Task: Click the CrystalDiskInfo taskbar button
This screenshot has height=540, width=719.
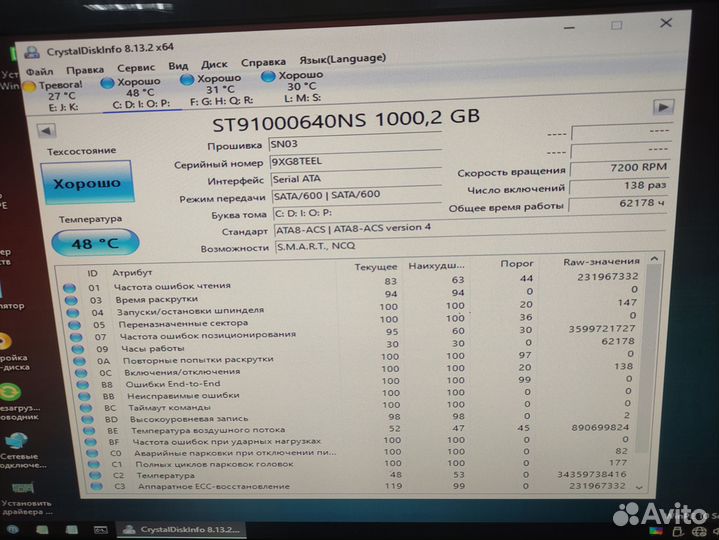Action: pyautogui.click(x=182, y=530)
